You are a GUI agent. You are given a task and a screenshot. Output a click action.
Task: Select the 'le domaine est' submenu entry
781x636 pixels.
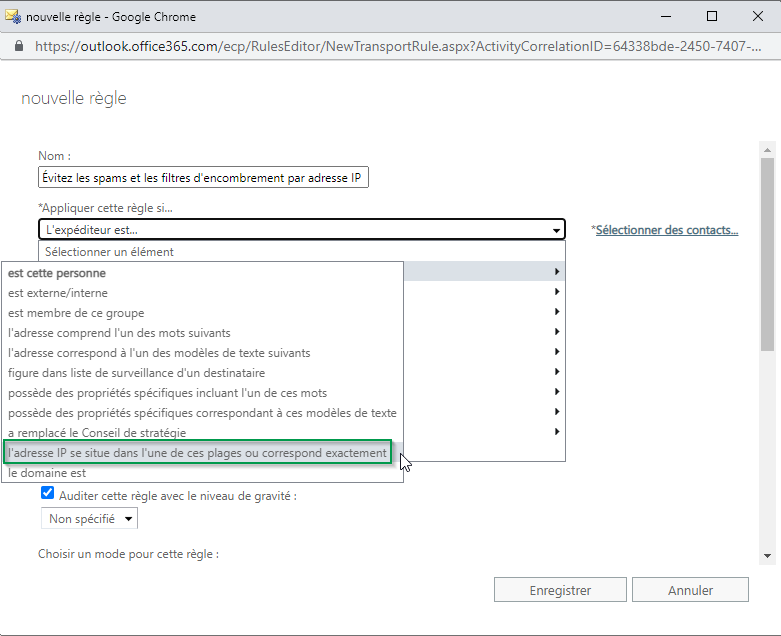point(47,473)
